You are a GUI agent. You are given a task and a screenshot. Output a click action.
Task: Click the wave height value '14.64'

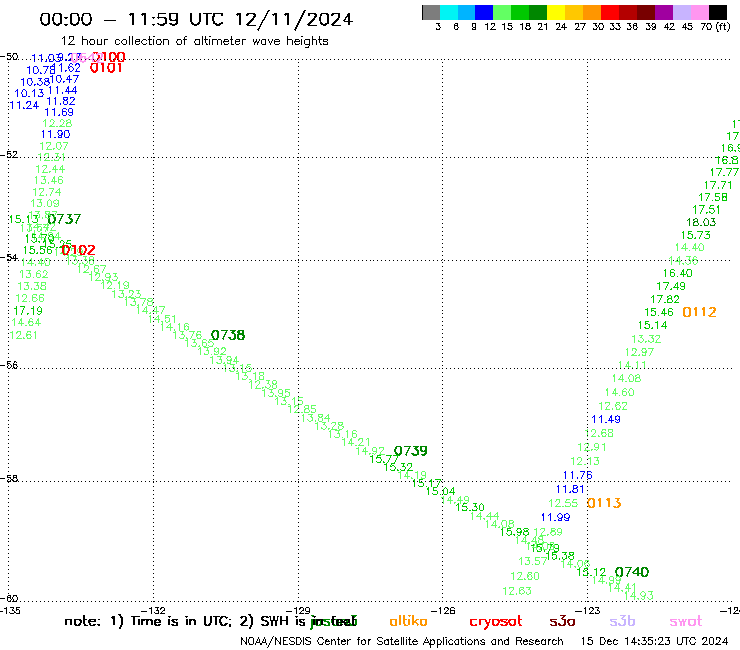point(26,322)
